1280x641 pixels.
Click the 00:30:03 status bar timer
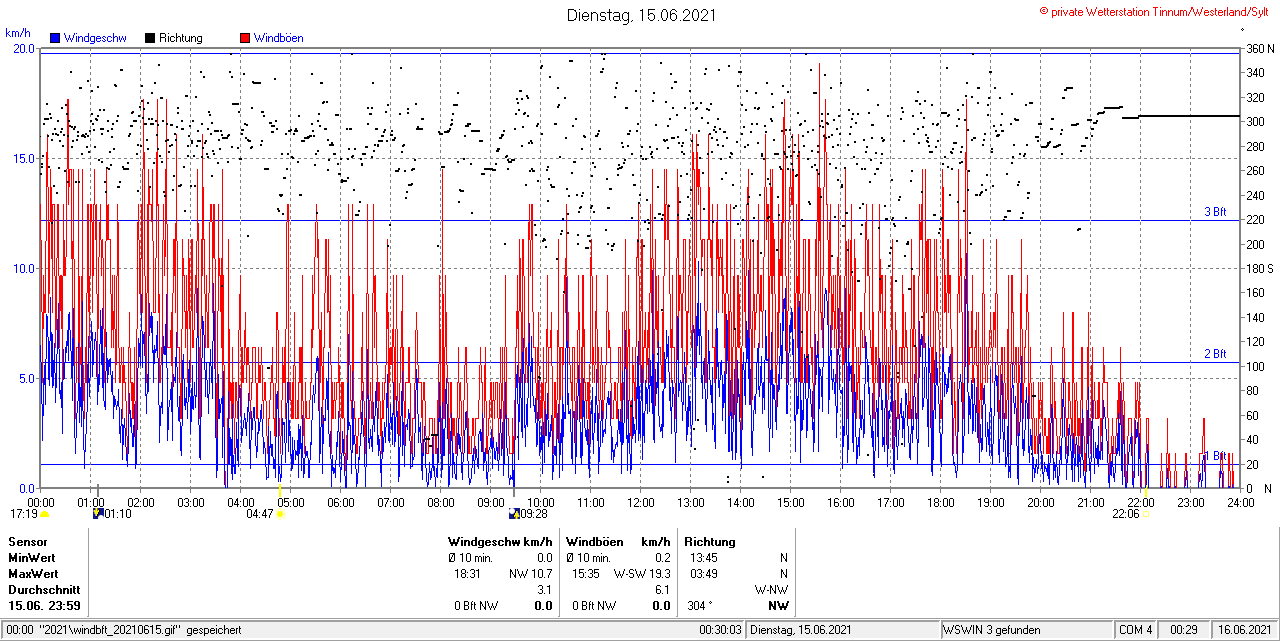click(x=720, y=630)
